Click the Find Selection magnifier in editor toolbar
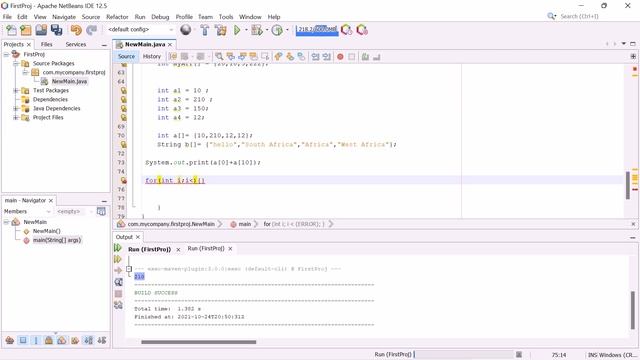The width and height of the screenshot is (640, 360). (x=219, y=56)
